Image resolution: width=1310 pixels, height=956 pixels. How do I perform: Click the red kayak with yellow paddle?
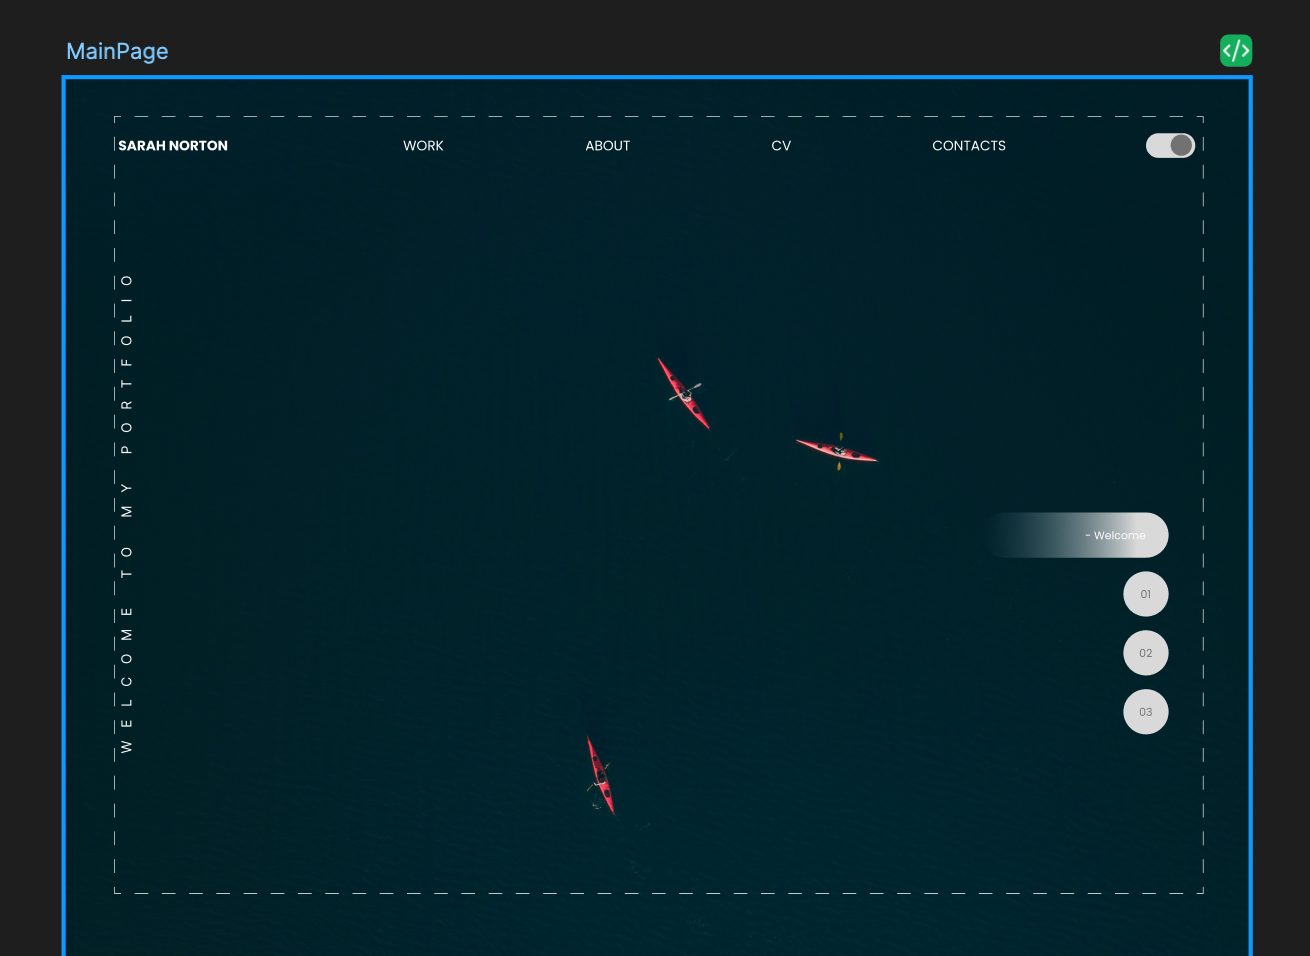837,451
